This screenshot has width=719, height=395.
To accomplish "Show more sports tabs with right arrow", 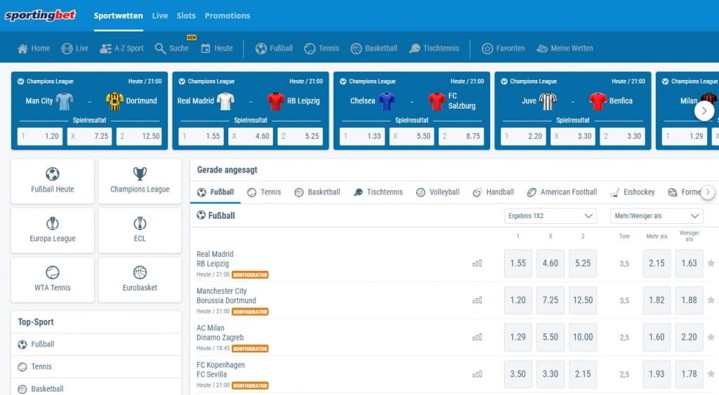I will 708,192.
